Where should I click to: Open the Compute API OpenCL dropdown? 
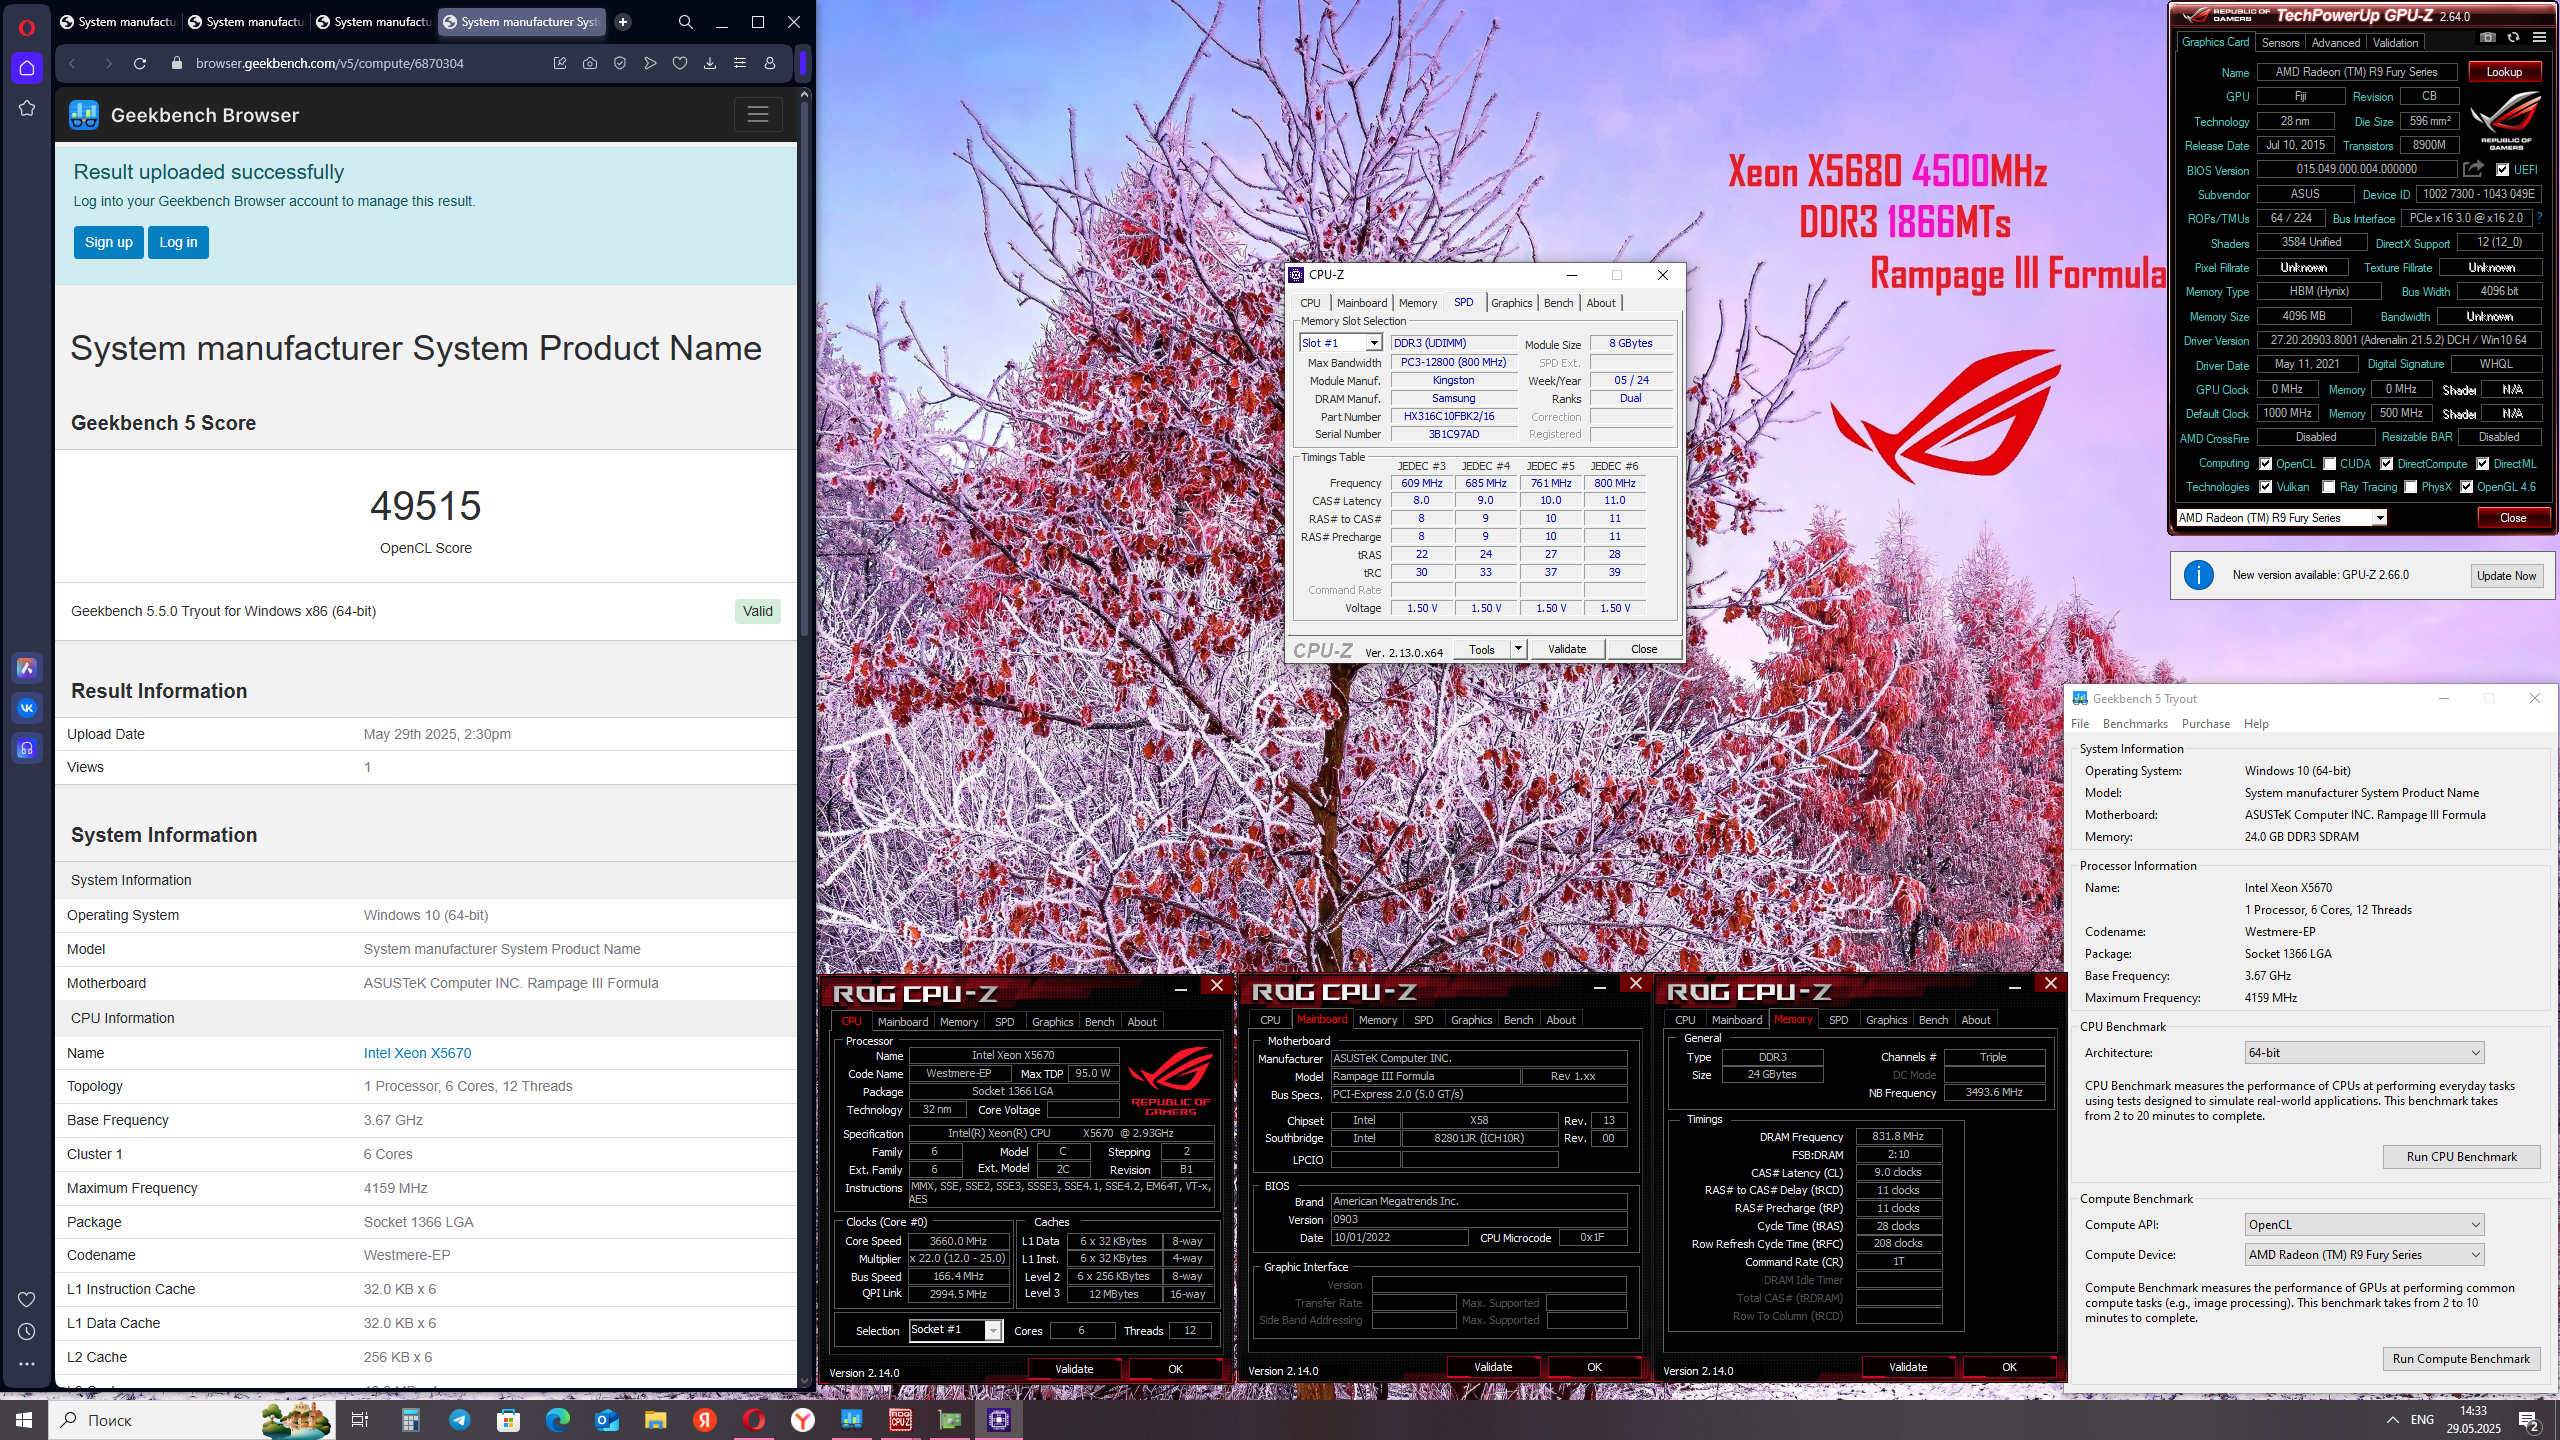coord(2364,1225)
